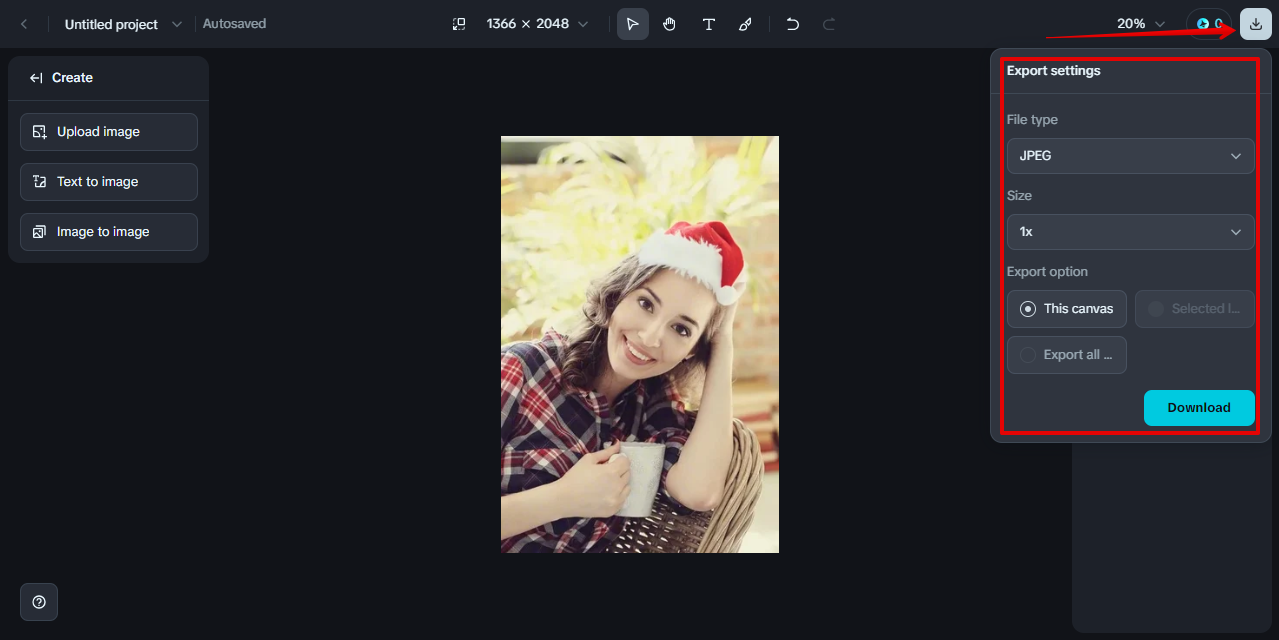Activate the Hand pan tool
The image size is (1279, 640).
click(x=670, y=24)
